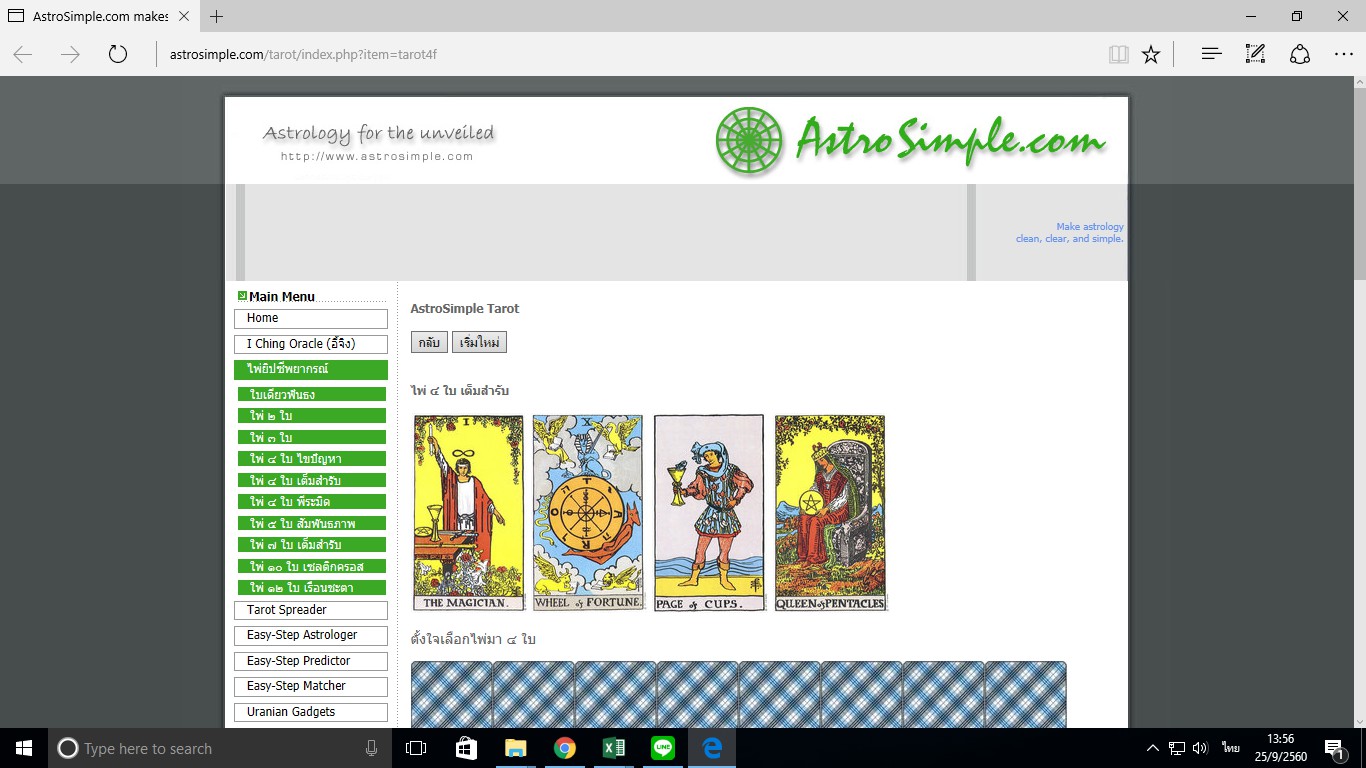Show hidden system tray icons

click(x=1153, y=748)
